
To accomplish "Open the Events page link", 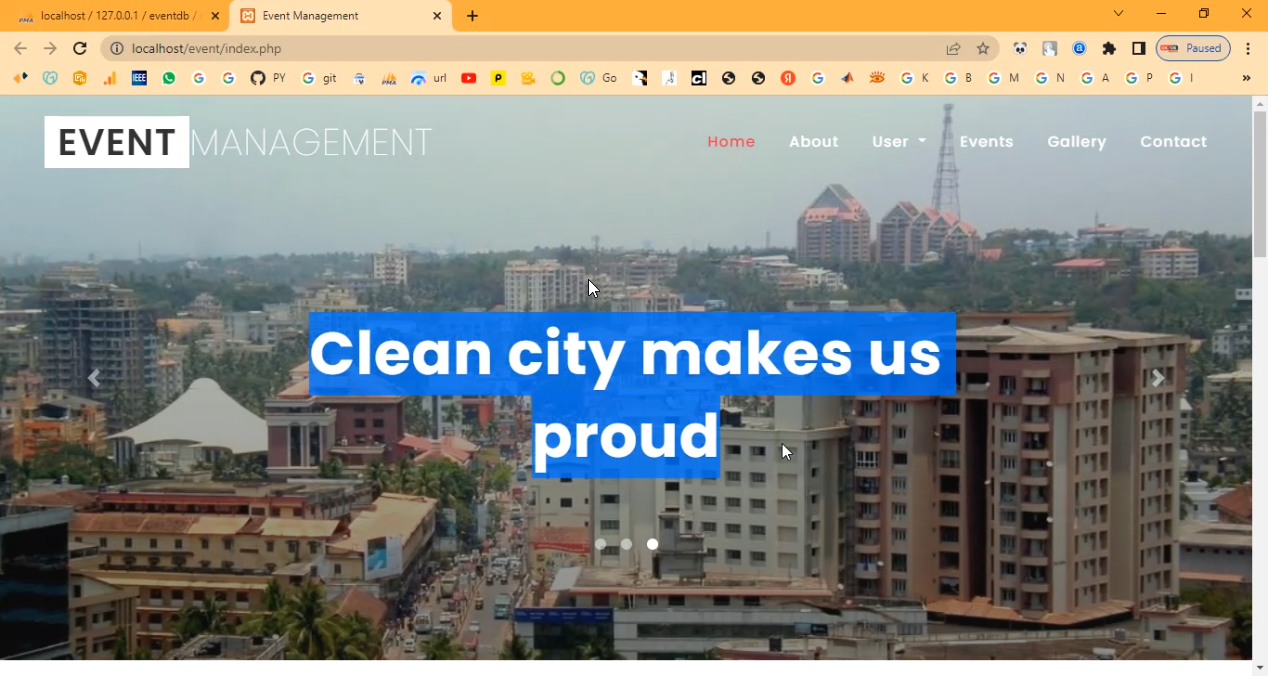I will click(x=986, y=142).
